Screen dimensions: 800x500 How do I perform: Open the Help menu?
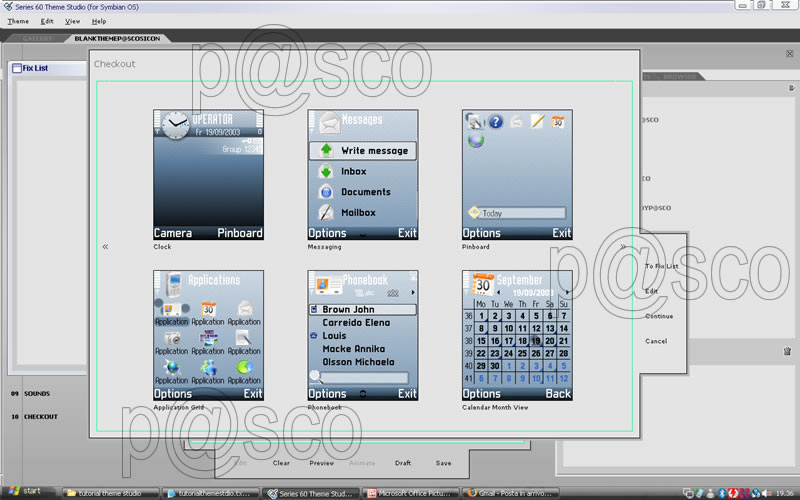click(x=99, y=21)
